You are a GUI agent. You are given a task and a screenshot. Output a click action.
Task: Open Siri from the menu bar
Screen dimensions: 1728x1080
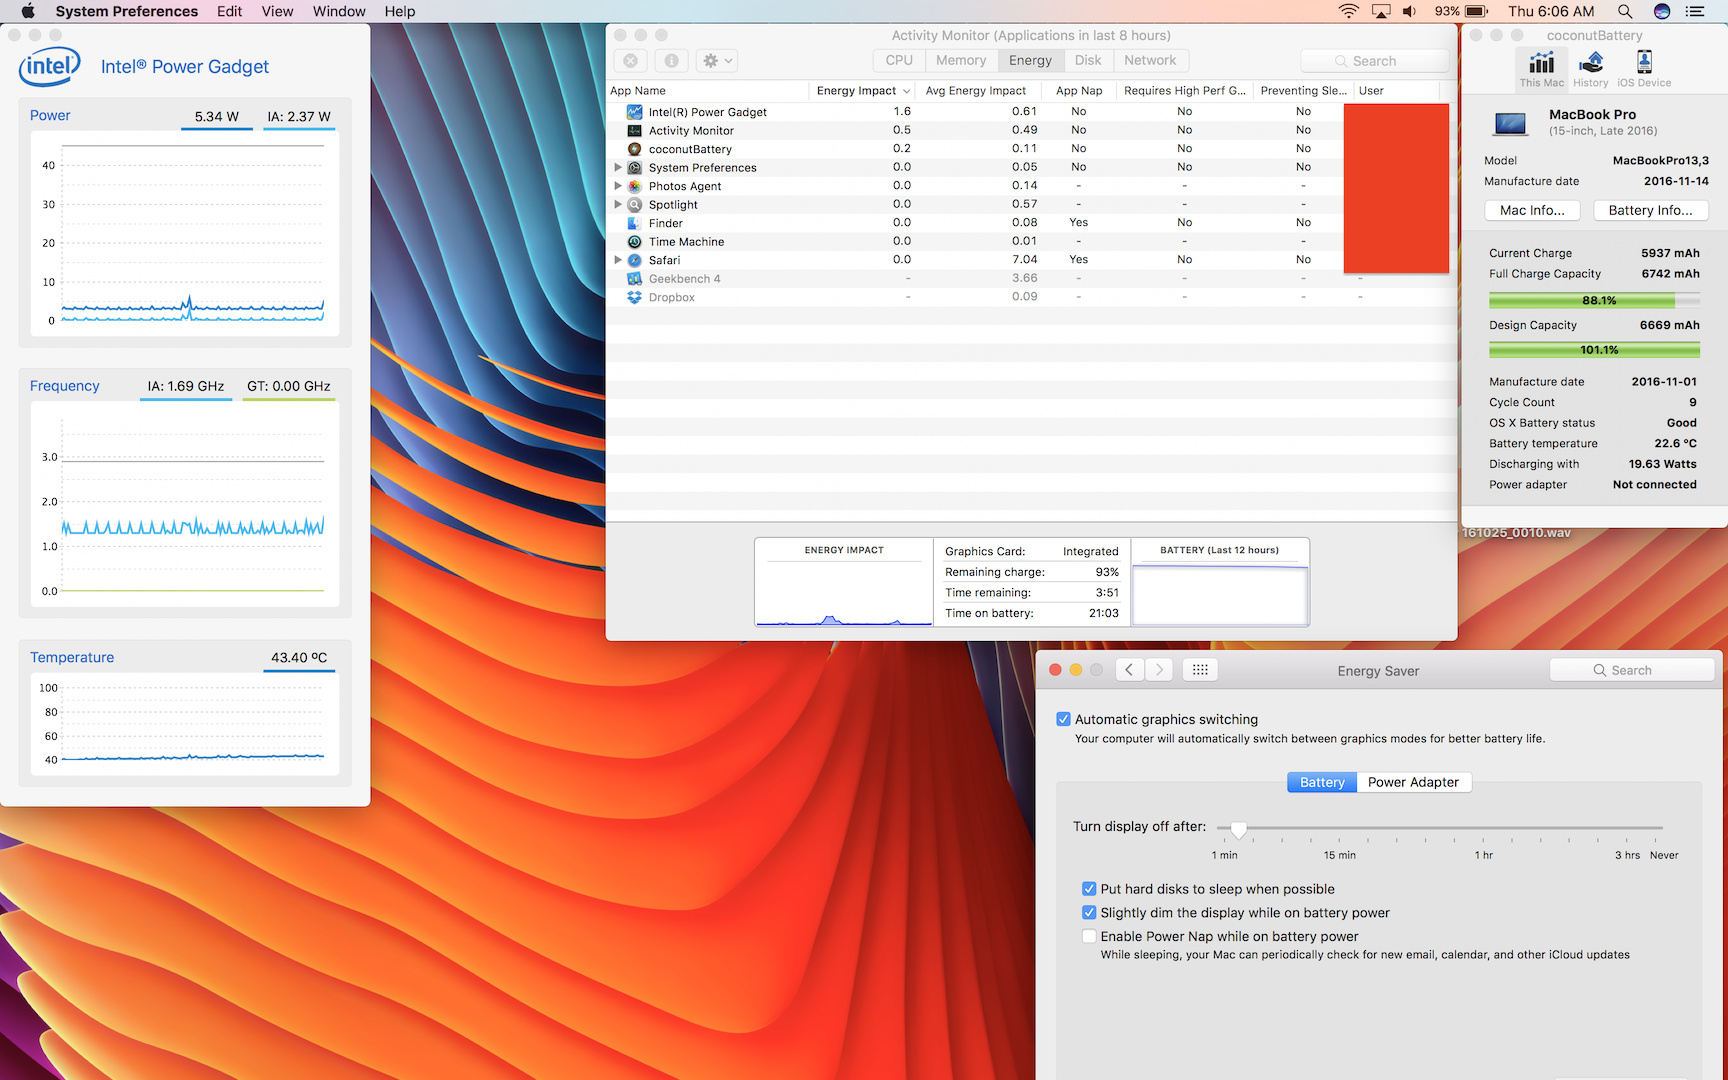click(x=1662, y=11)
